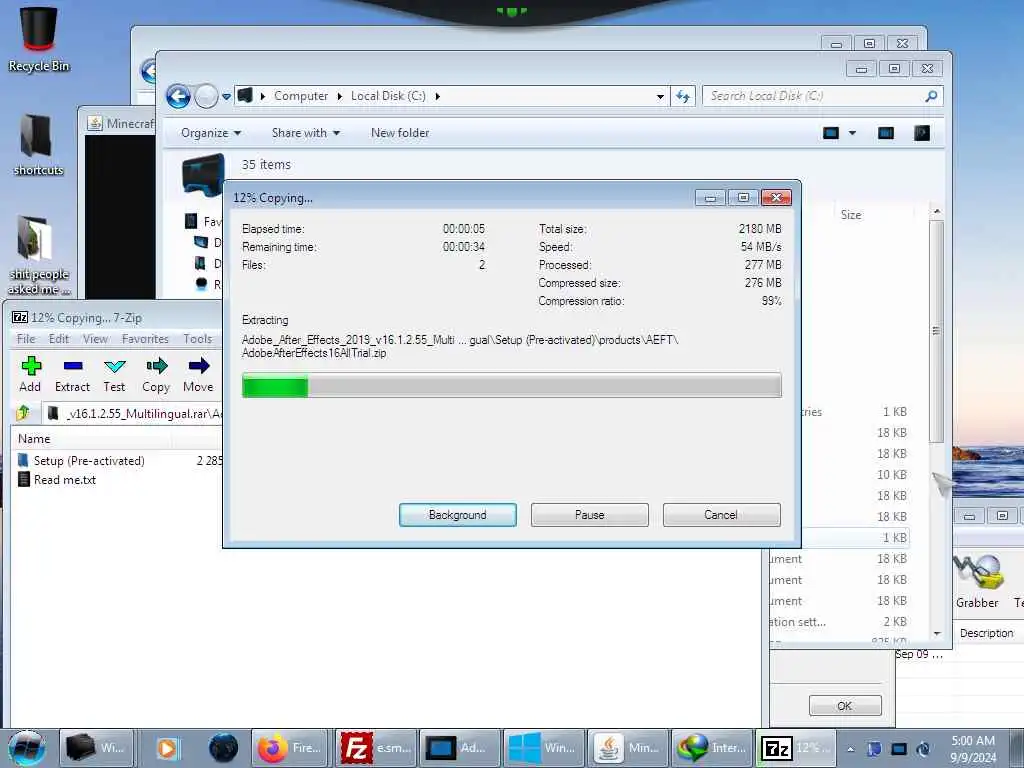Select the shortcuts desktop folder
1024x768 pixels.
(39, 145)
